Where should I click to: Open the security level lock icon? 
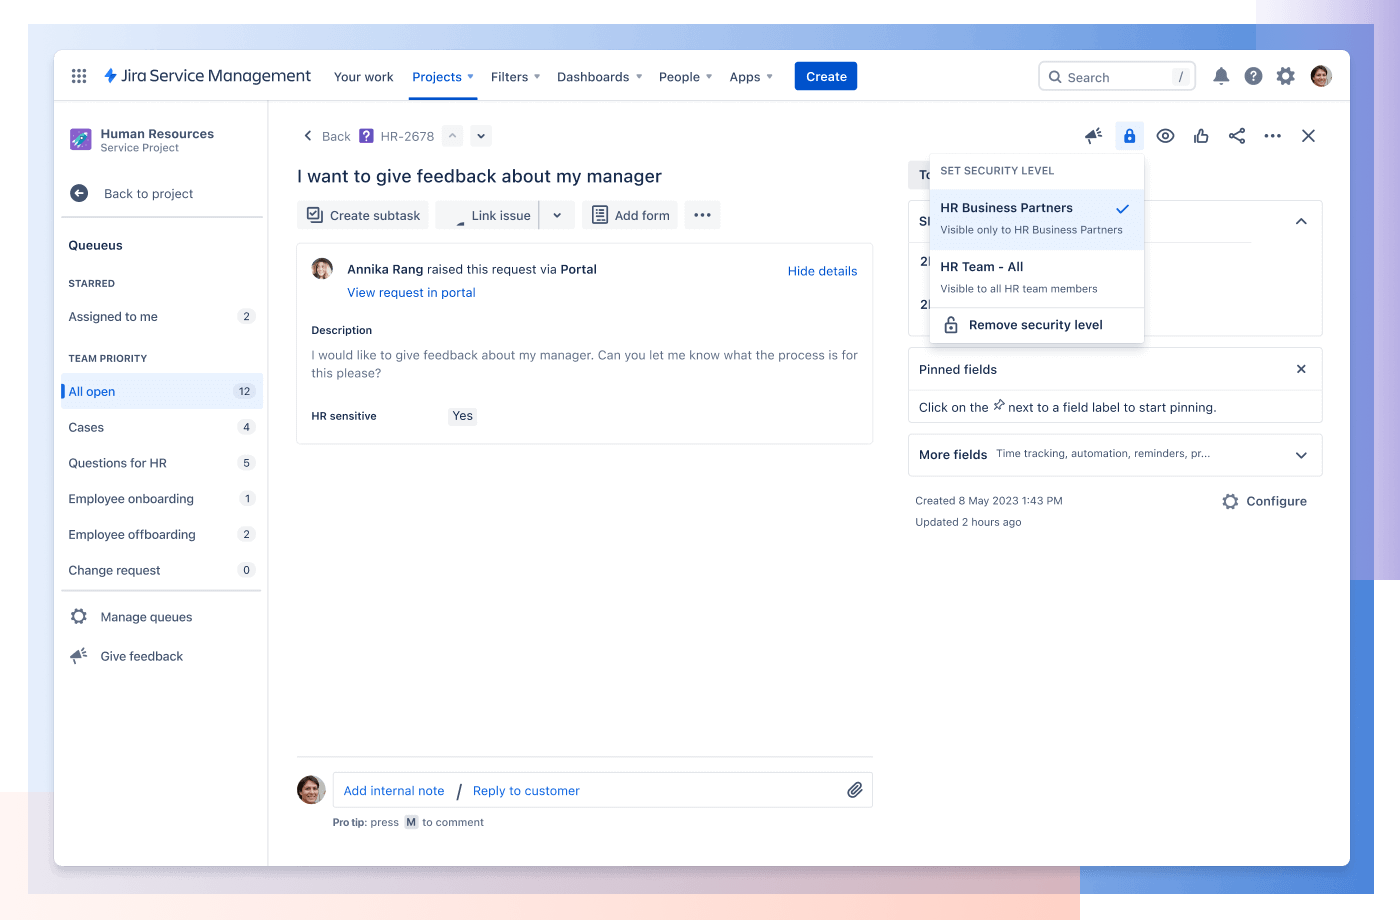point(1129,135)
